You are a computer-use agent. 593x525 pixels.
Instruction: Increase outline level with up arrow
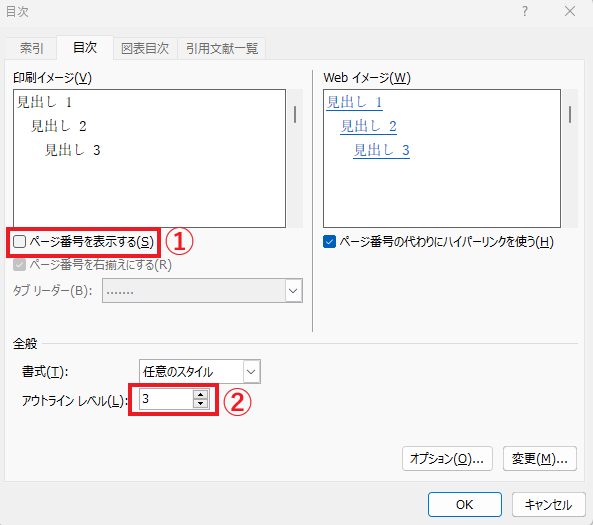tap(200, 395)
